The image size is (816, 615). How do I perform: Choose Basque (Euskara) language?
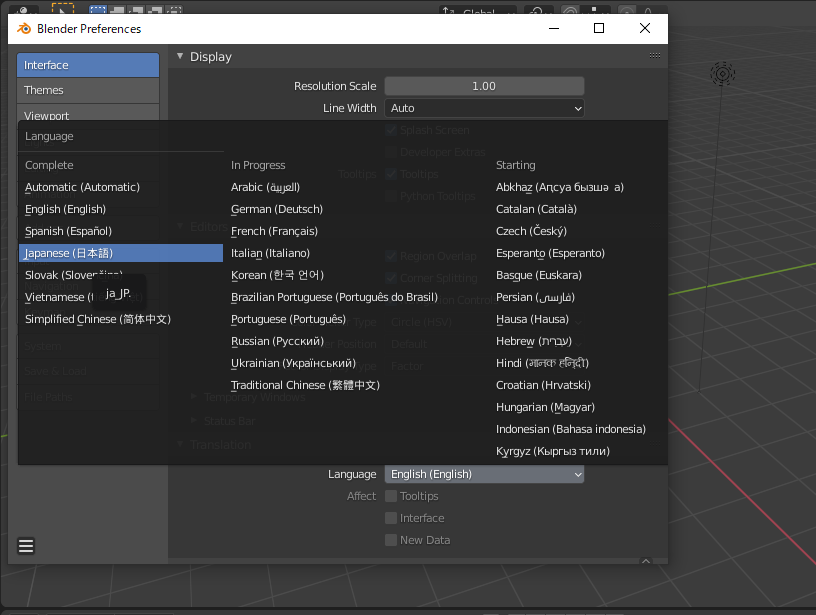(x=539, y=275)
